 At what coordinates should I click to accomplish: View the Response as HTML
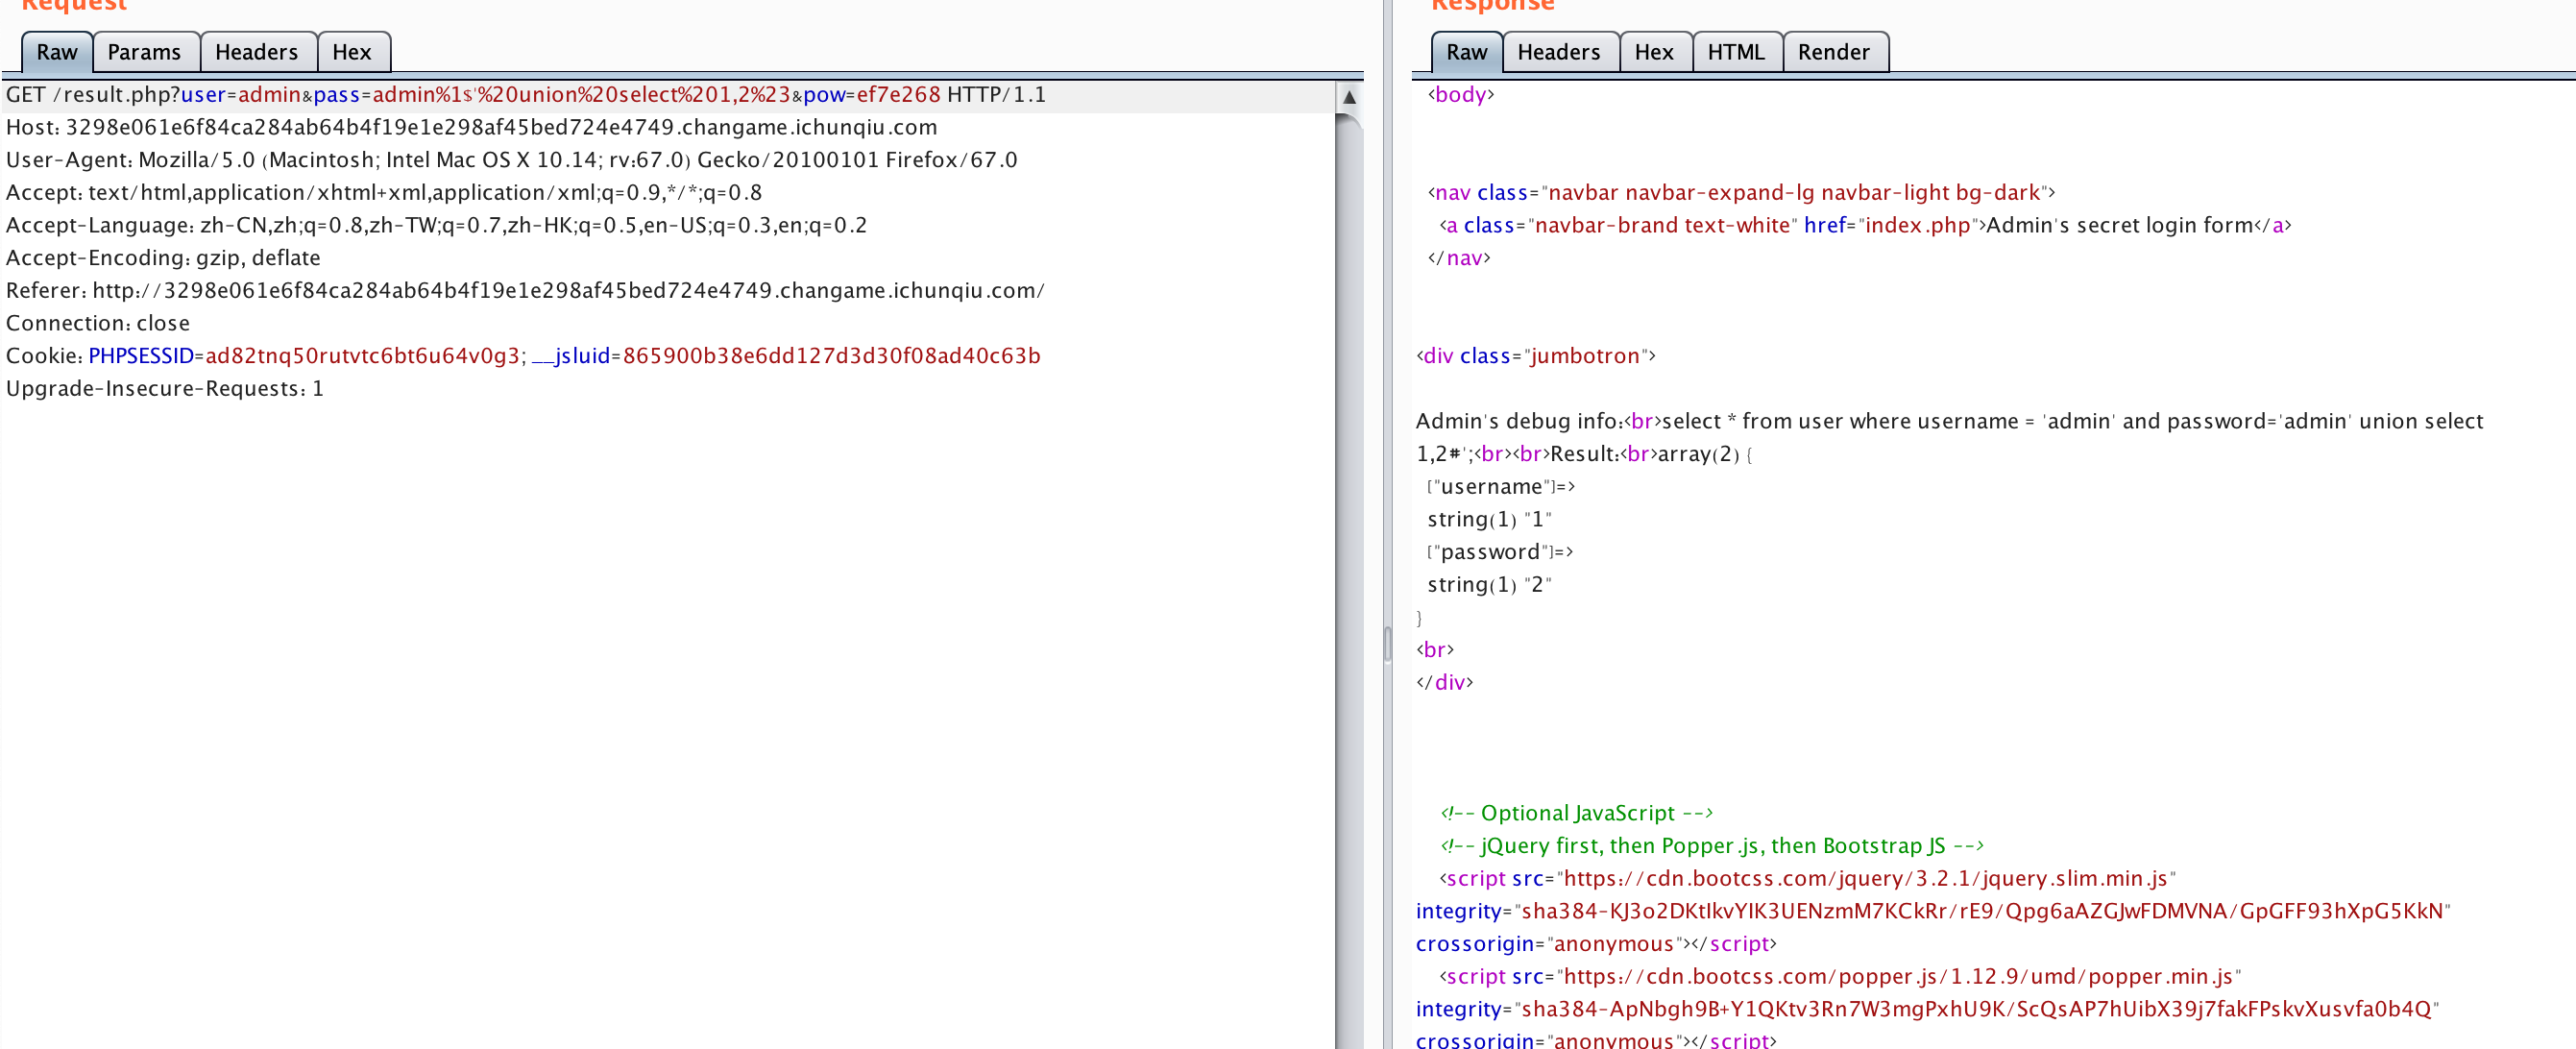pos(1736,52)
